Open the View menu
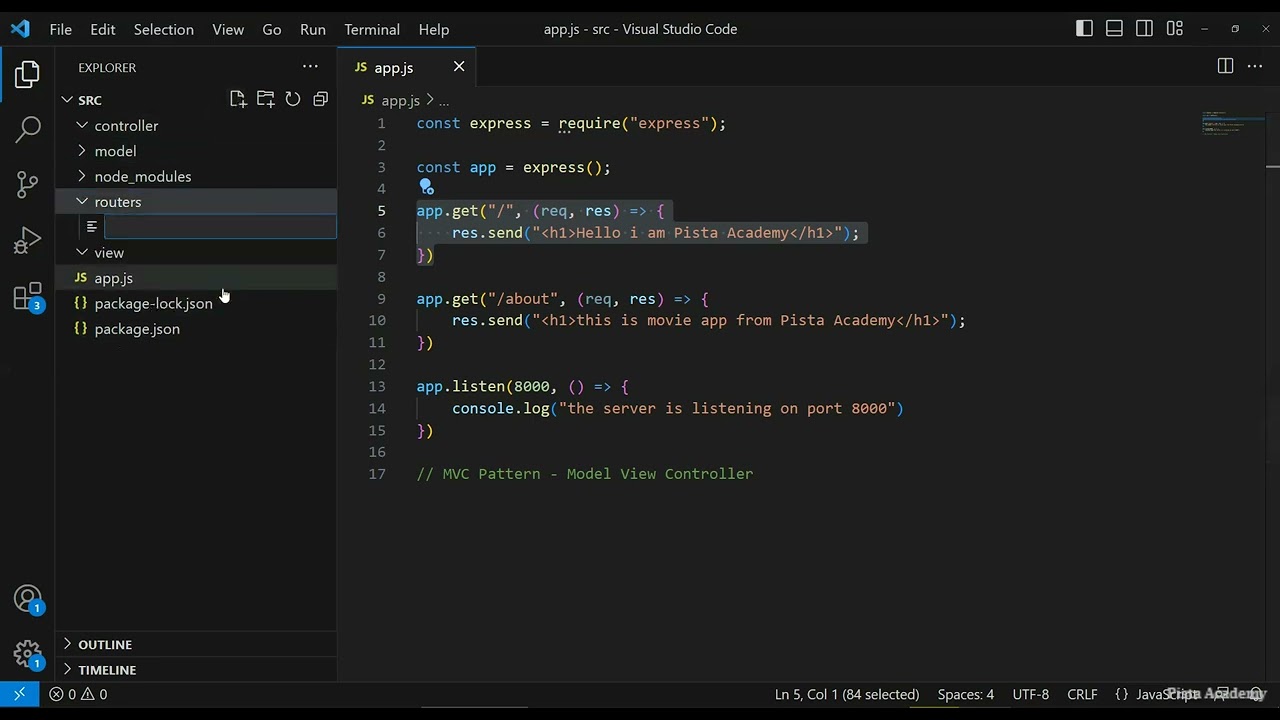The height and width of the screenshot is (720, 1280). tap(228, 29)
